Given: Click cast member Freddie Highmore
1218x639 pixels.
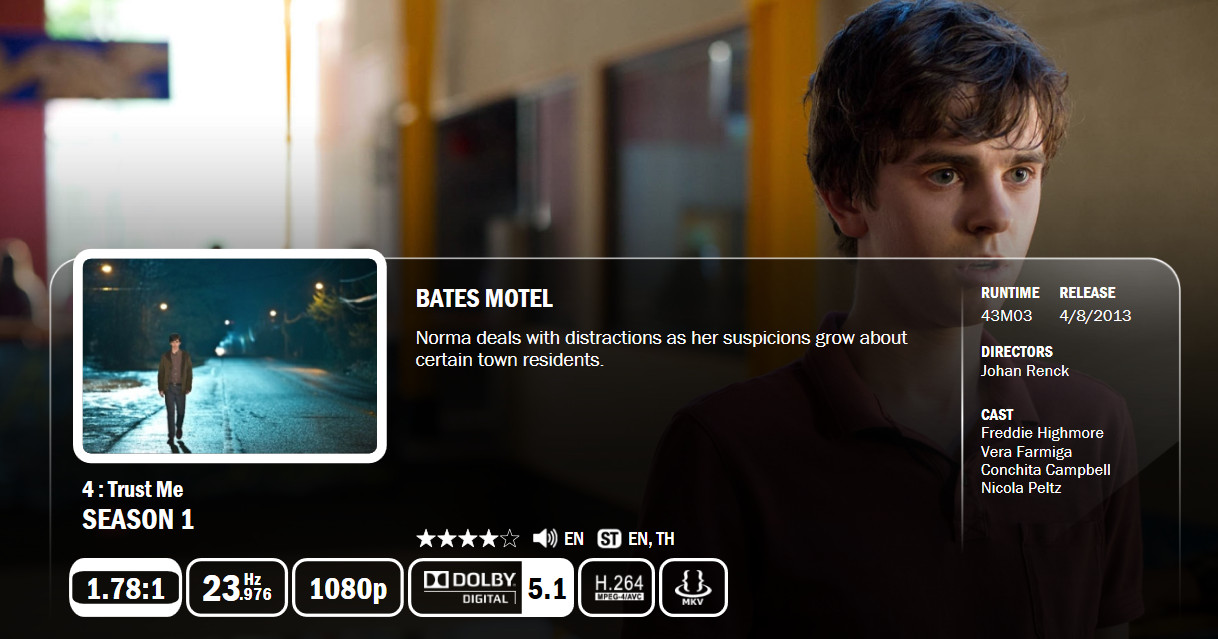Looking at the screenshot, I should click(1042, 433).
